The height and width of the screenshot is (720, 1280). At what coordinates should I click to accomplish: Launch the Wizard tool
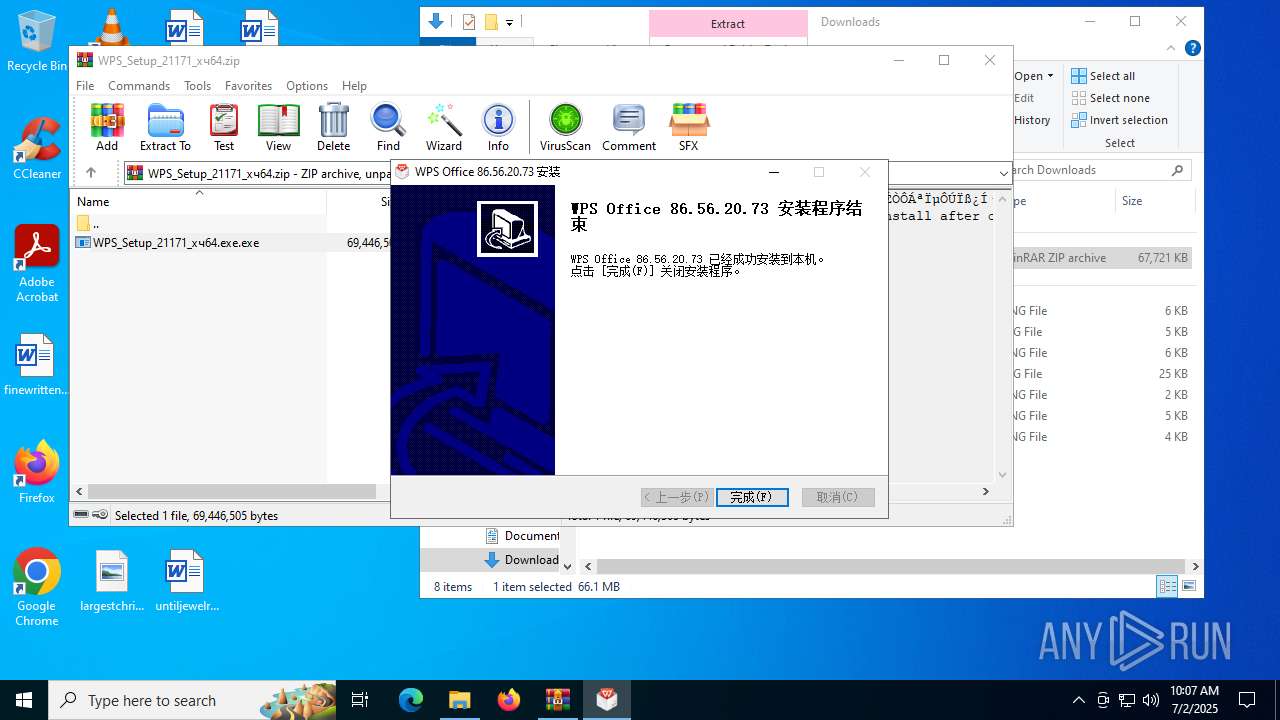(x=444, y=127)
